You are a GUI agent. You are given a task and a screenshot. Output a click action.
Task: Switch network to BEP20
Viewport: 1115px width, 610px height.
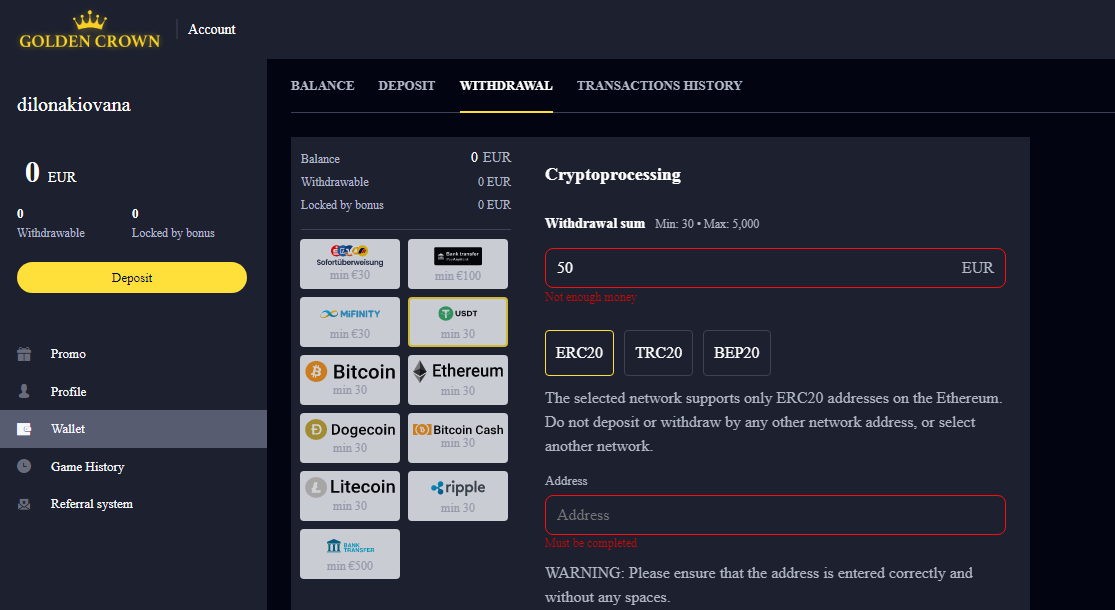[x=736, y=353]
